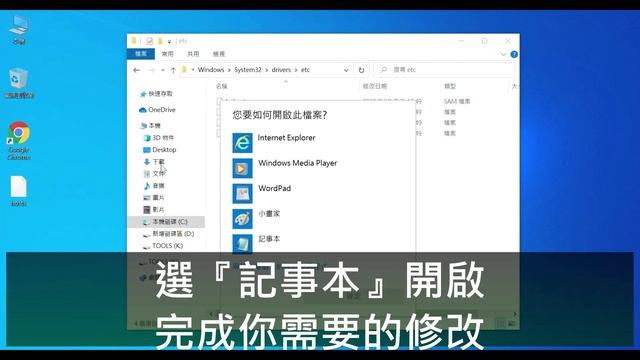This screenshot has height=360, width=640.
Task: Sort by 類型 column header
Action: pos(450,87)
